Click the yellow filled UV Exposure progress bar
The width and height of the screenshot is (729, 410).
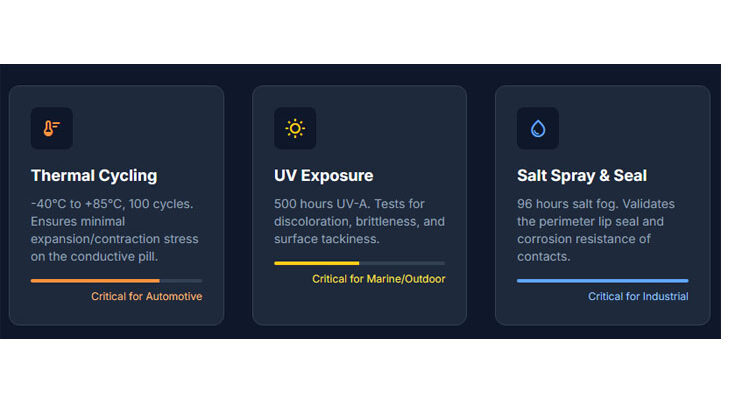click(x=316, y=263)
